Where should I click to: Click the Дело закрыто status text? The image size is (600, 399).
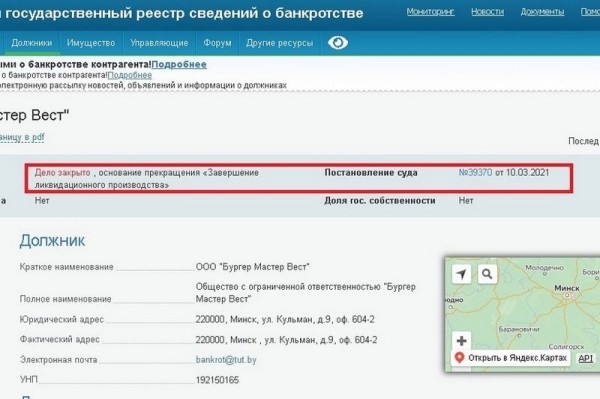click(62, 173)
